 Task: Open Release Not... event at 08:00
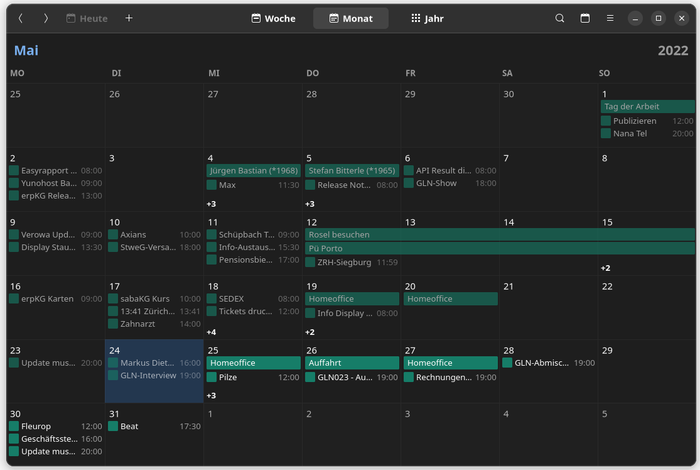tap(352, 185)
